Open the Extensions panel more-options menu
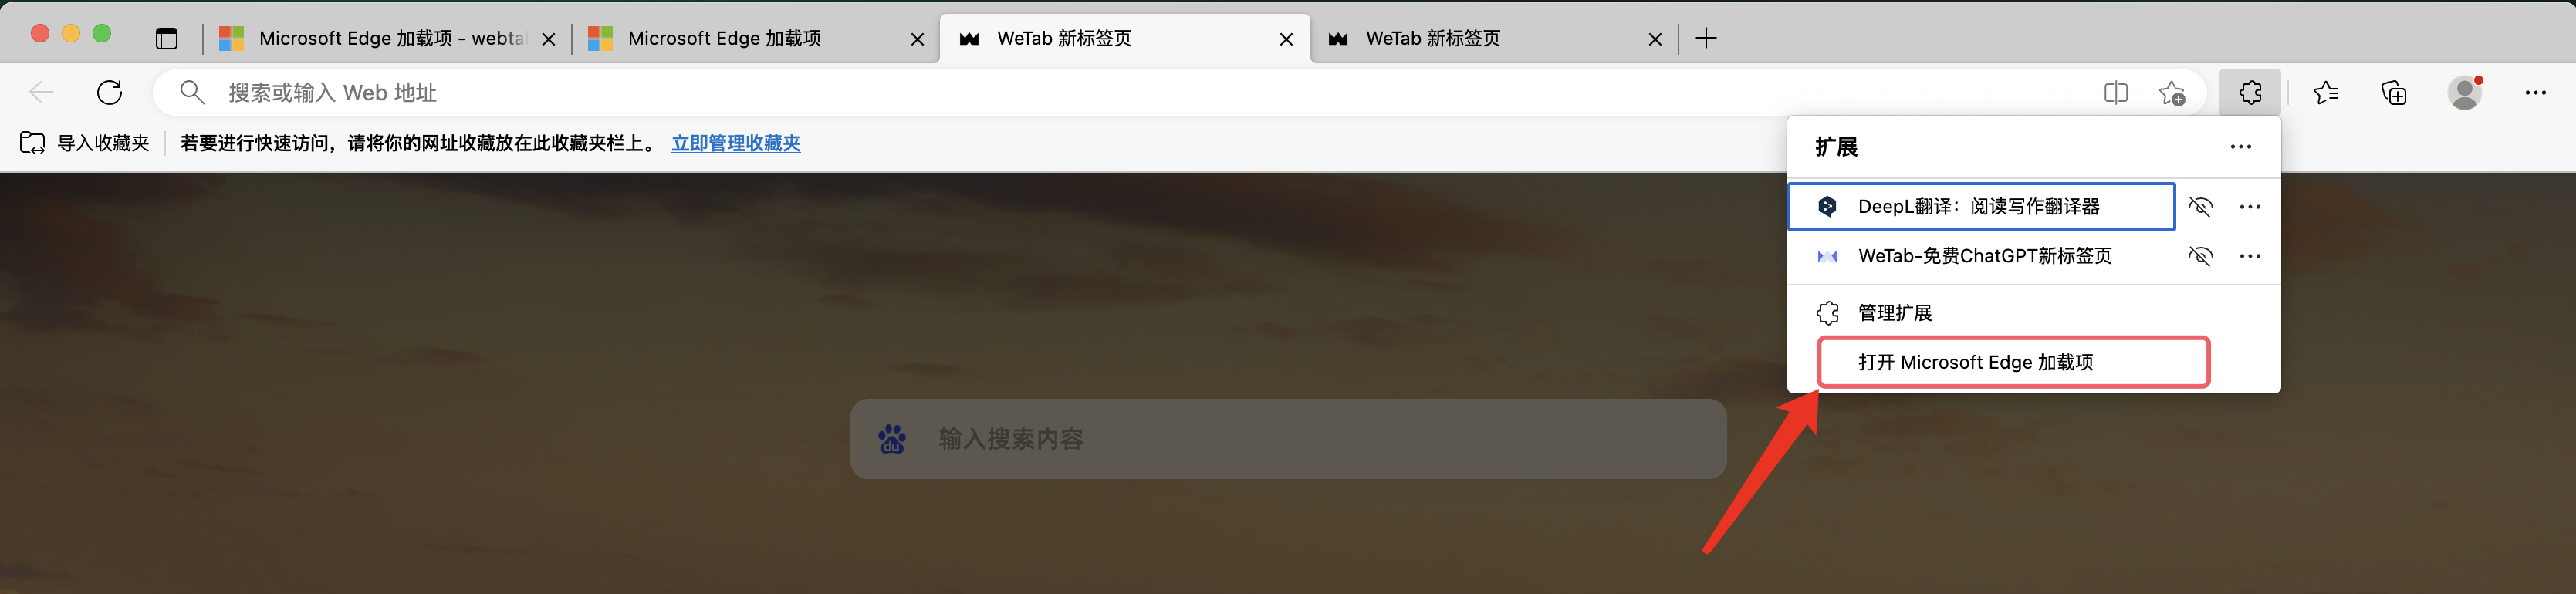Screen dimensions: 2576x594 tap(2241, 147)
